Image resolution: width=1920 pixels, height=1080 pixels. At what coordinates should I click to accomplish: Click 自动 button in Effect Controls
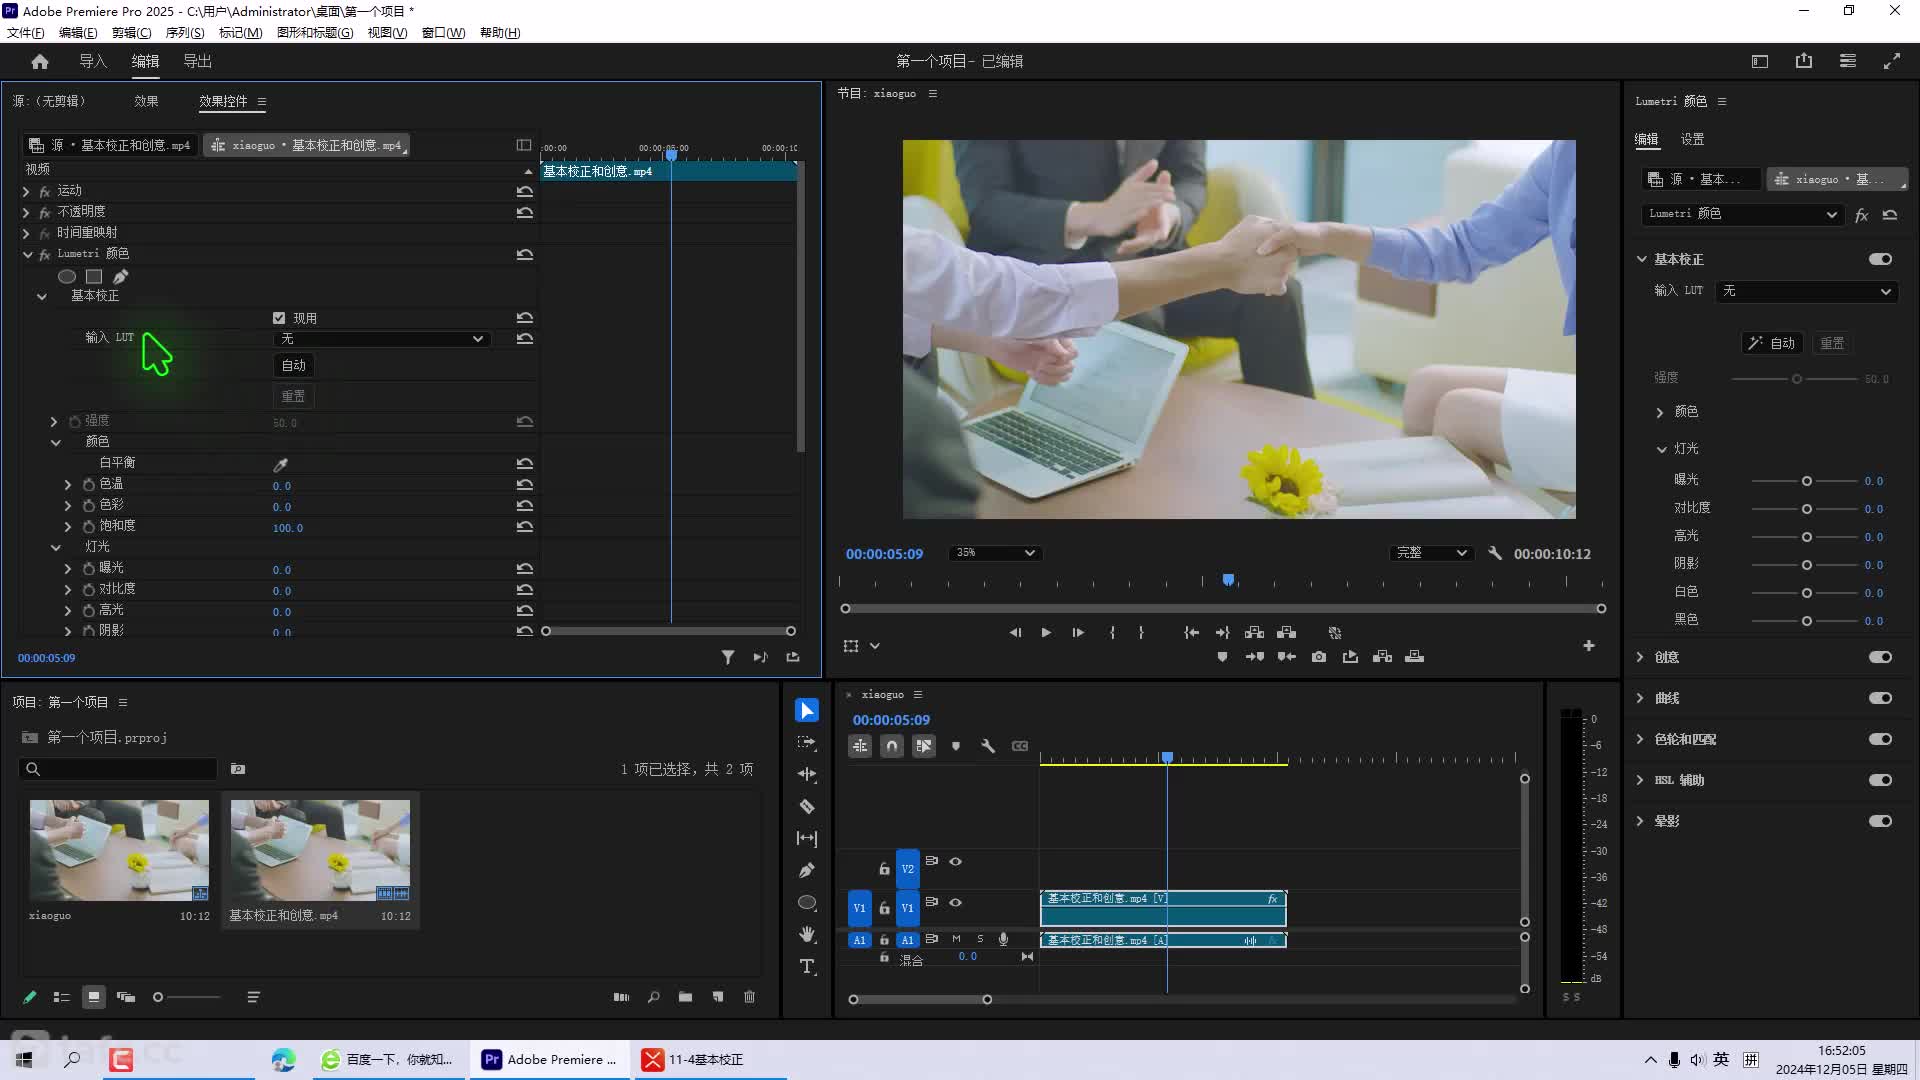pos(294,365)
